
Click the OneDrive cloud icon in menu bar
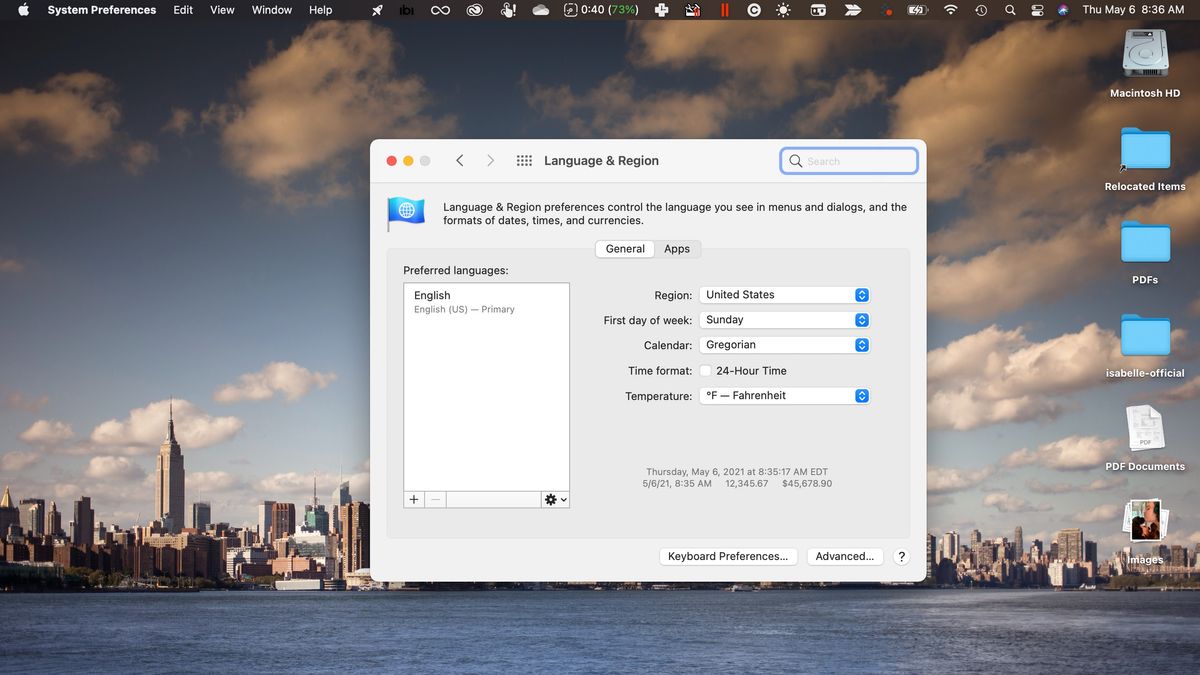tap(541, 10)
